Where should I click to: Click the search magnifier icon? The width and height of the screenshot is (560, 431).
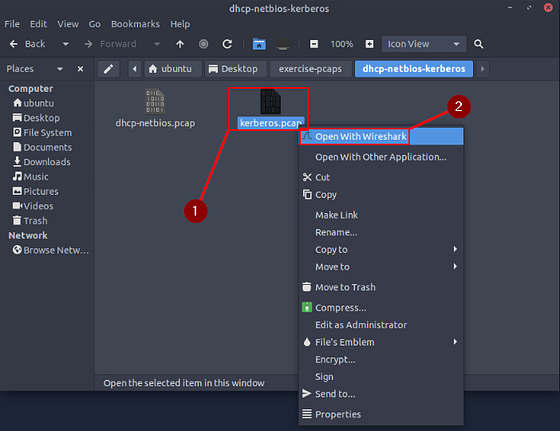point(478,44)
